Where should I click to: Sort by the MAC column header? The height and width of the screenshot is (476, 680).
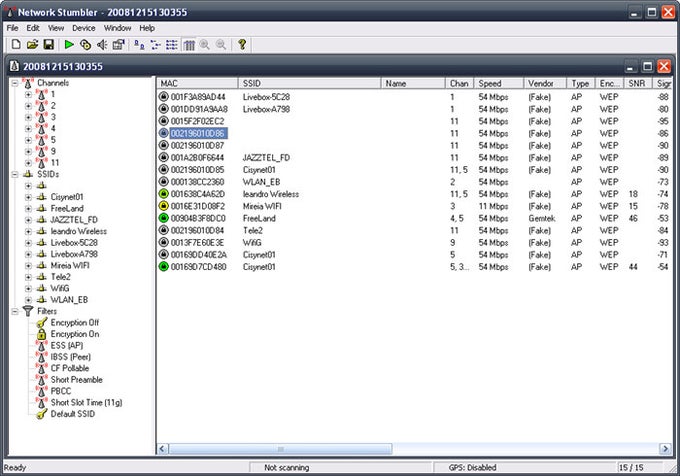click(x=197, y=83)
